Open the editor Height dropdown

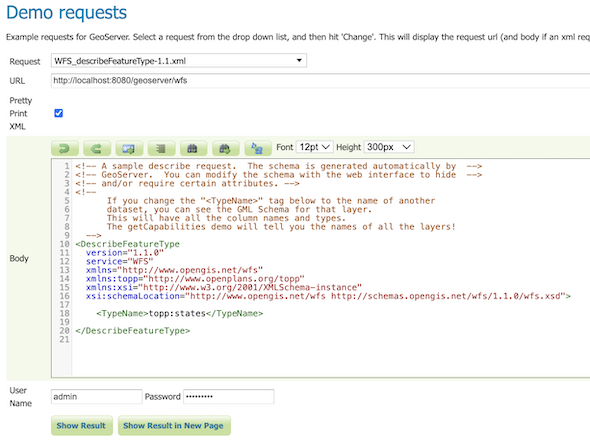[x=389, y=147]
